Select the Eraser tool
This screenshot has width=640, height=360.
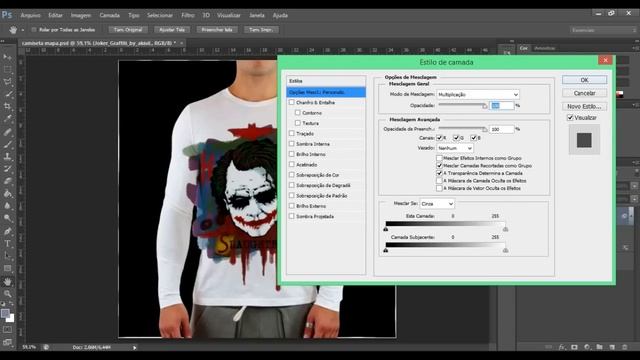(x=7, y=181)
